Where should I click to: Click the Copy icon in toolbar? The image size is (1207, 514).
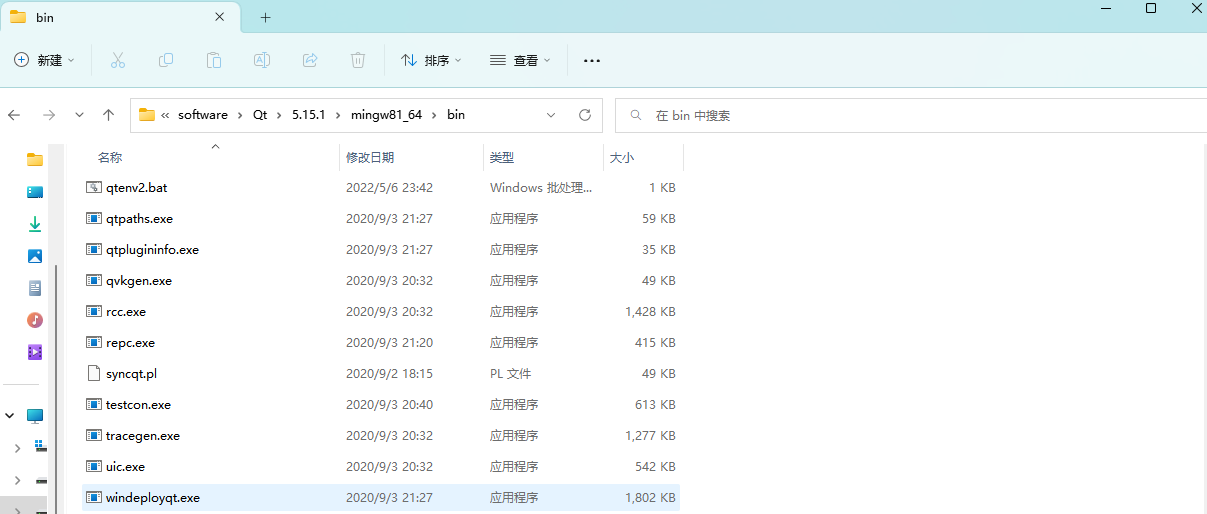pos(166,60)
